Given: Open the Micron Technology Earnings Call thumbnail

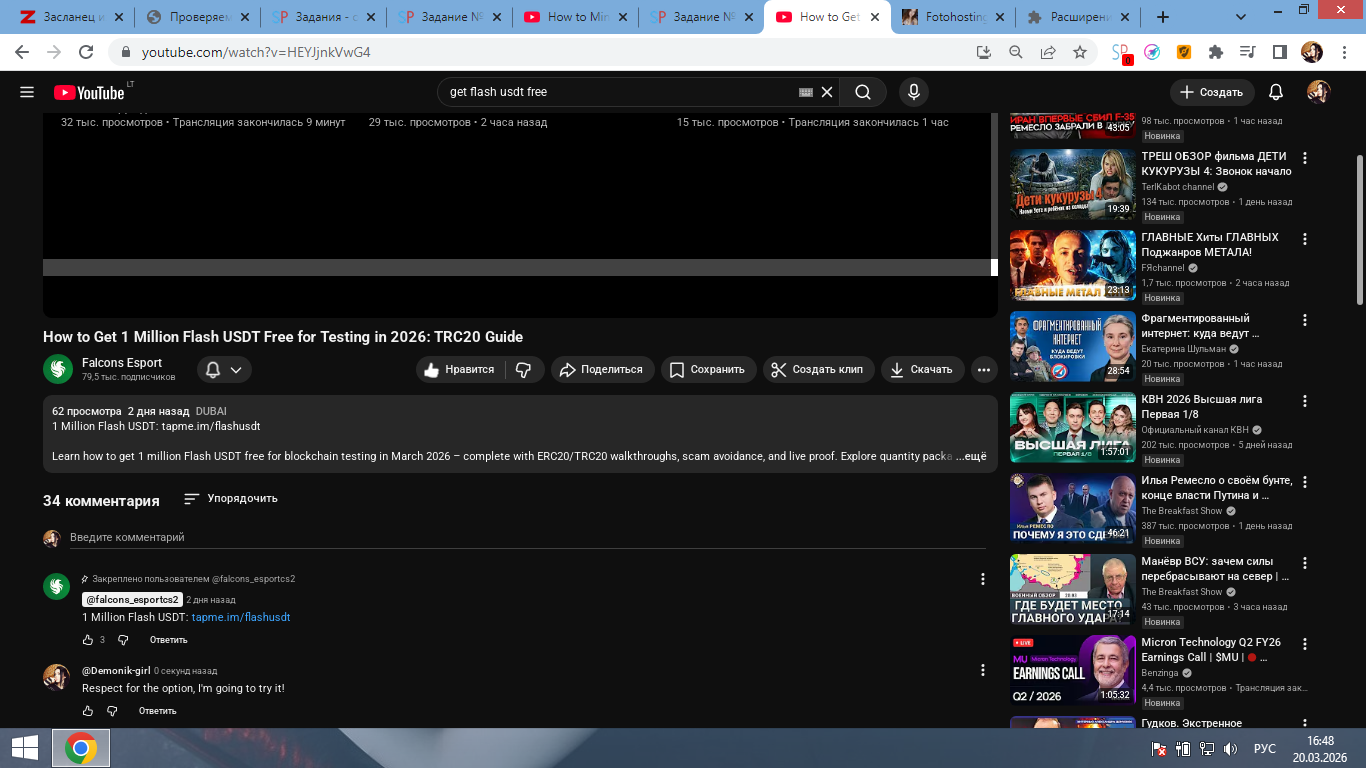Looking at the screenshot, I should [x=1073, y=670].
